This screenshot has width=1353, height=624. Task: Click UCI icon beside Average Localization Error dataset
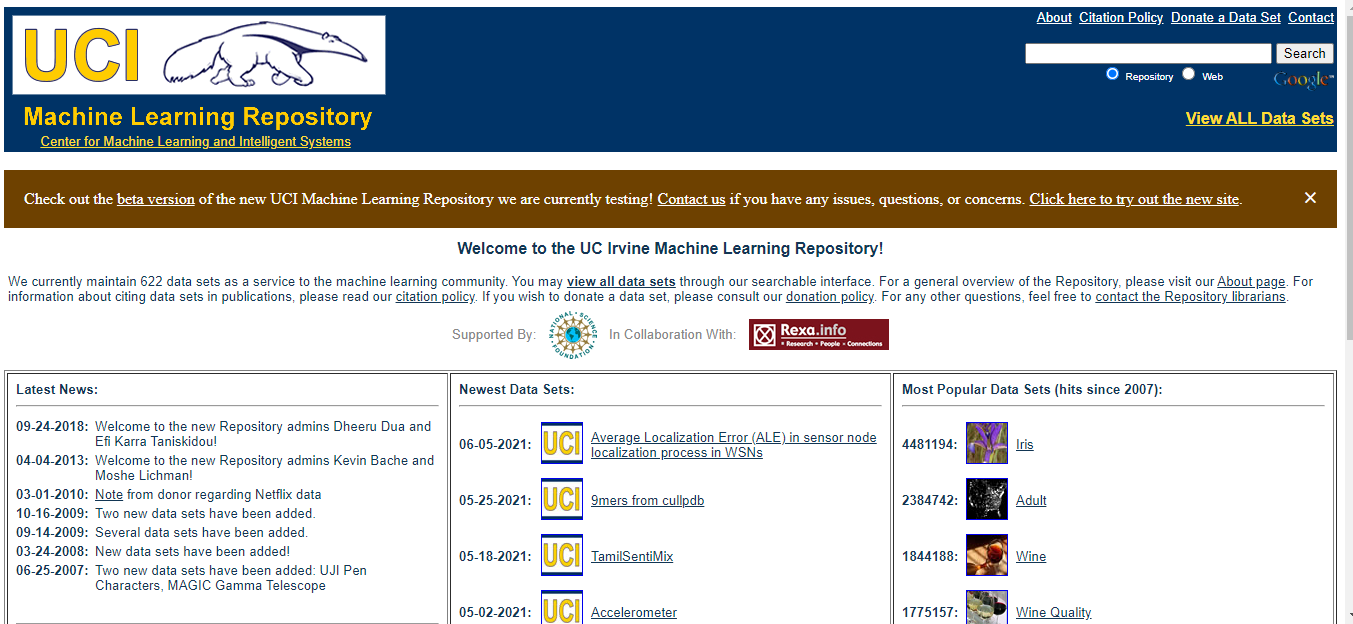click(562, 443)
